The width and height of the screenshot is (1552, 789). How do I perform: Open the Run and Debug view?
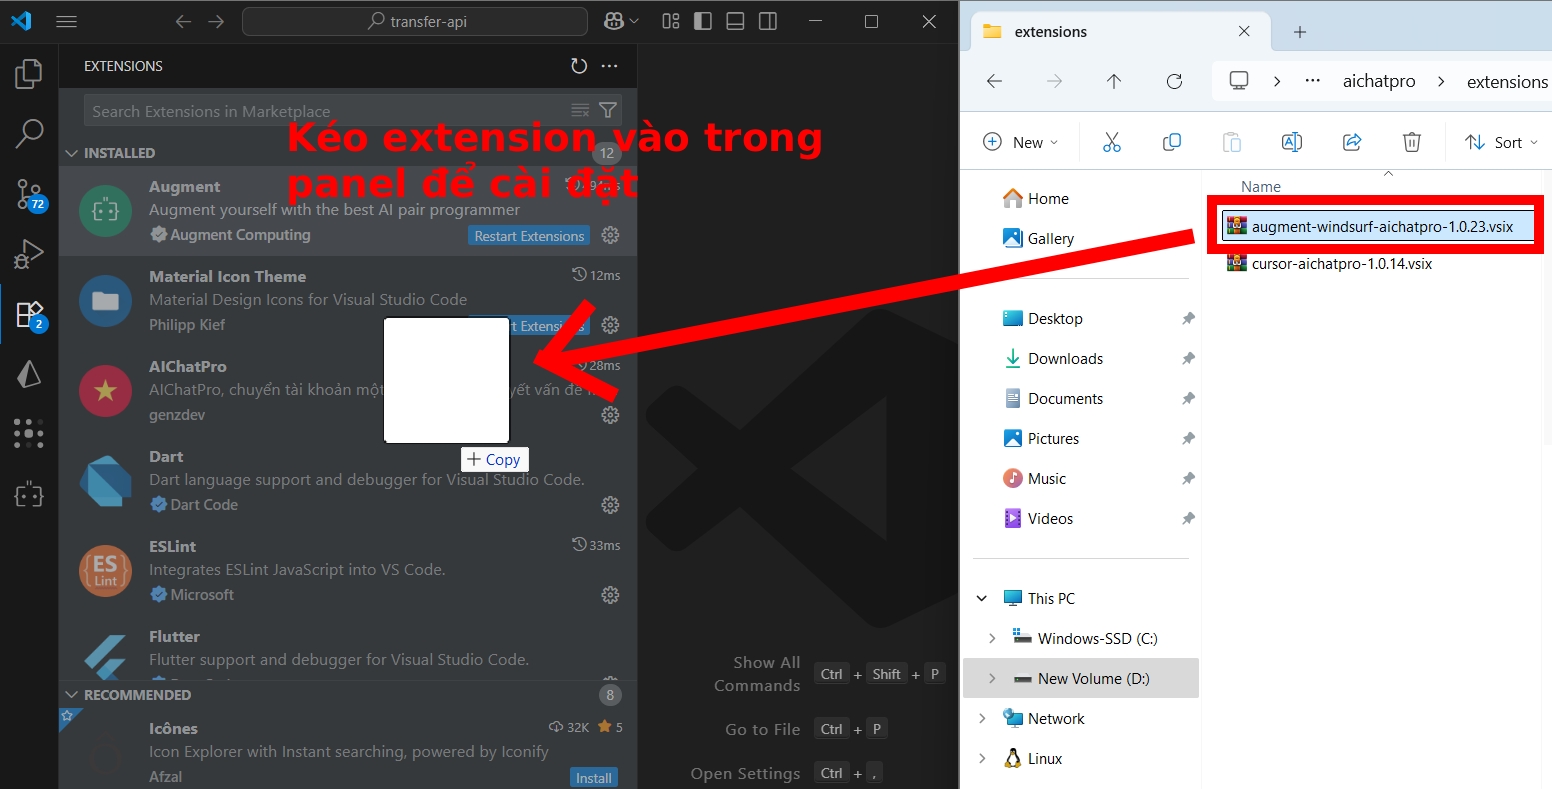click(29, 254)
